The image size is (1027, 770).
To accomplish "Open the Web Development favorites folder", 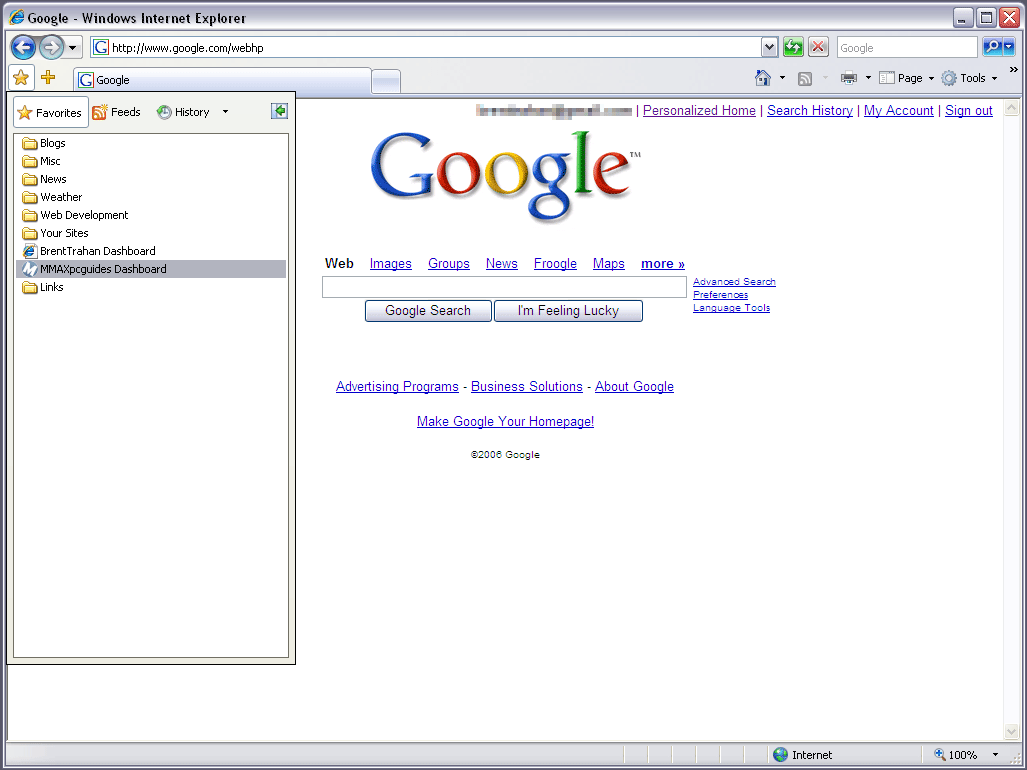I will [84, 215].
